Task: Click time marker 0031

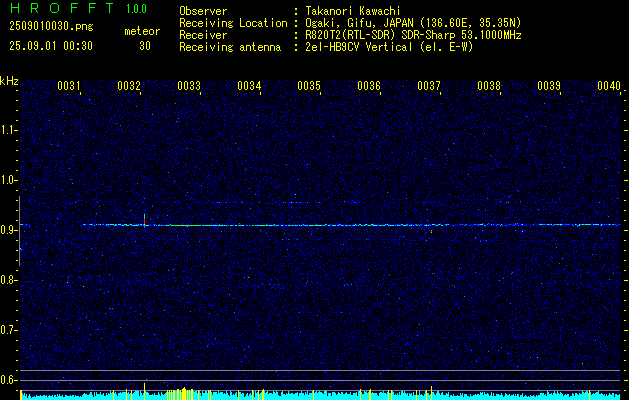Action: pyautogui.click(x=69, y=86)
